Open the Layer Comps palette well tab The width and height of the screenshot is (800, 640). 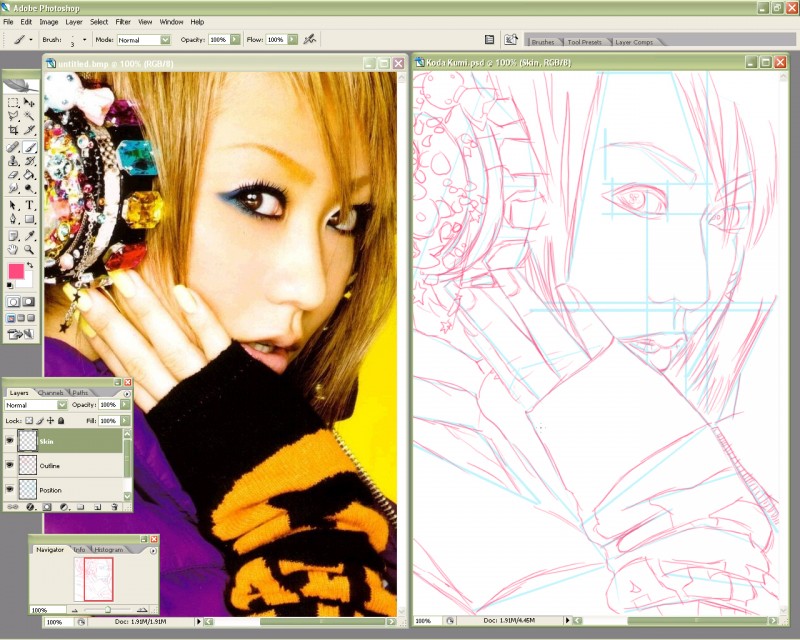click(634, 42)
